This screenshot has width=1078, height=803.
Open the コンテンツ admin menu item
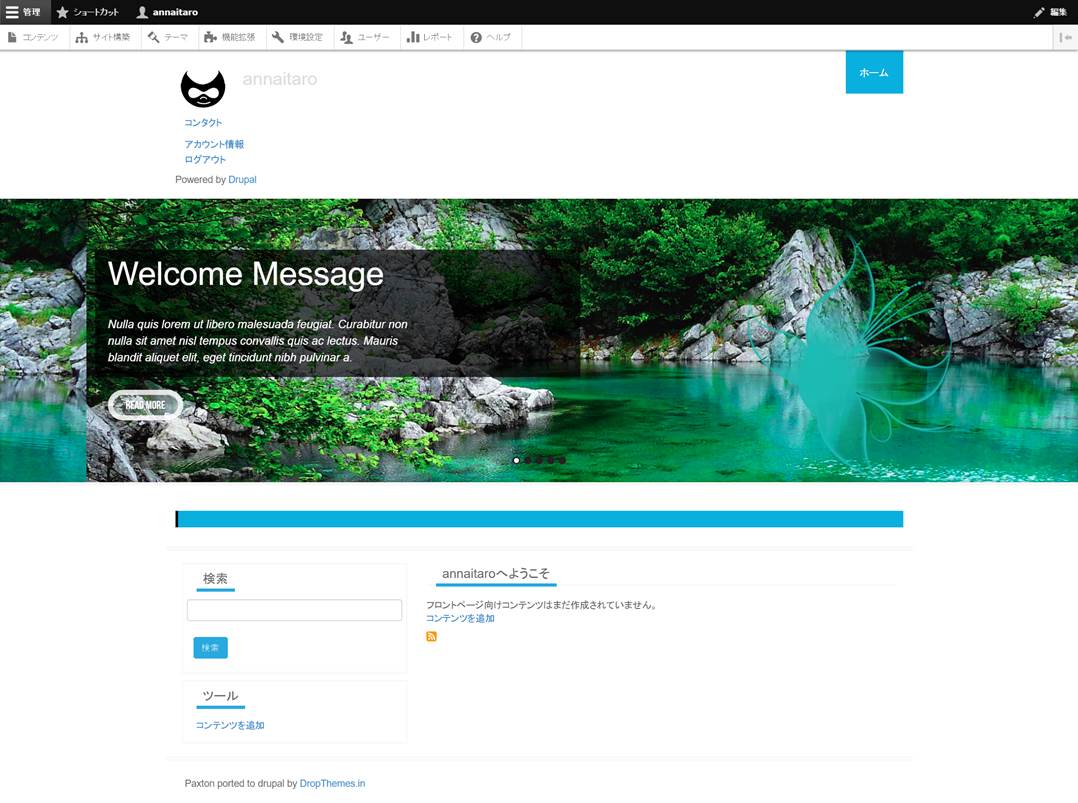pos(34,37)
